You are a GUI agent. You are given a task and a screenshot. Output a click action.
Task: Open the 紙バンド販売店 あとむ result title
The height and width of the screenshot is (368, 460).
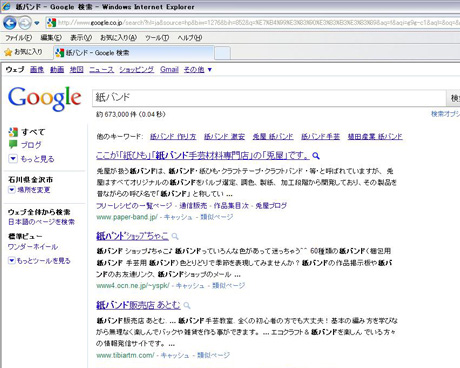pyautogui.click(x=138, y=305)
